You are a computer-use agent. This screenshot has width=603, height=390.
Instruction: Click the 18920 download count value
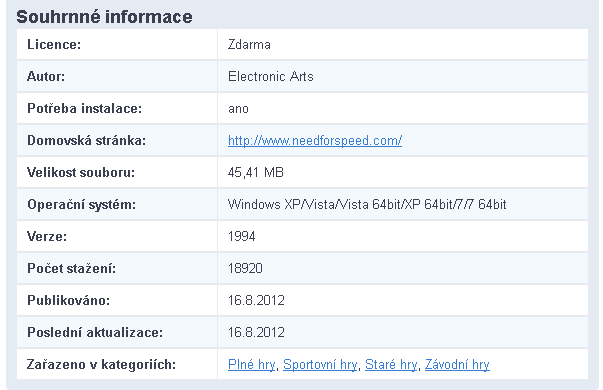pyautogui.click(x=245, y=268)
